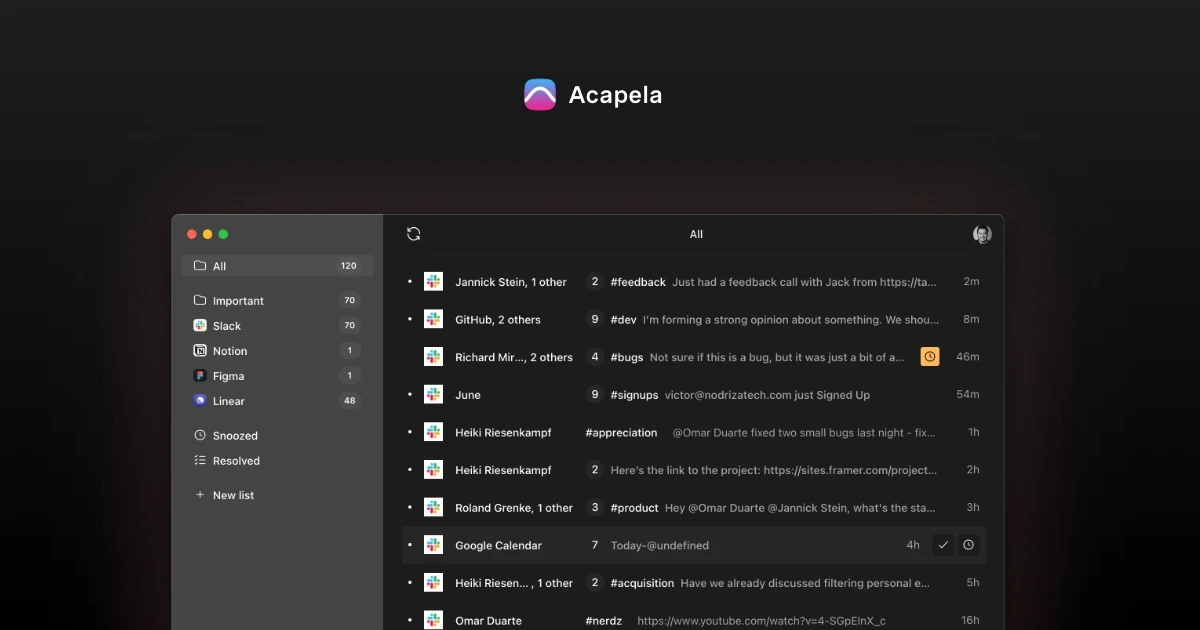Click the Acapela logo icon
This screenshot has width=1200, height=630.
point(540,95)
